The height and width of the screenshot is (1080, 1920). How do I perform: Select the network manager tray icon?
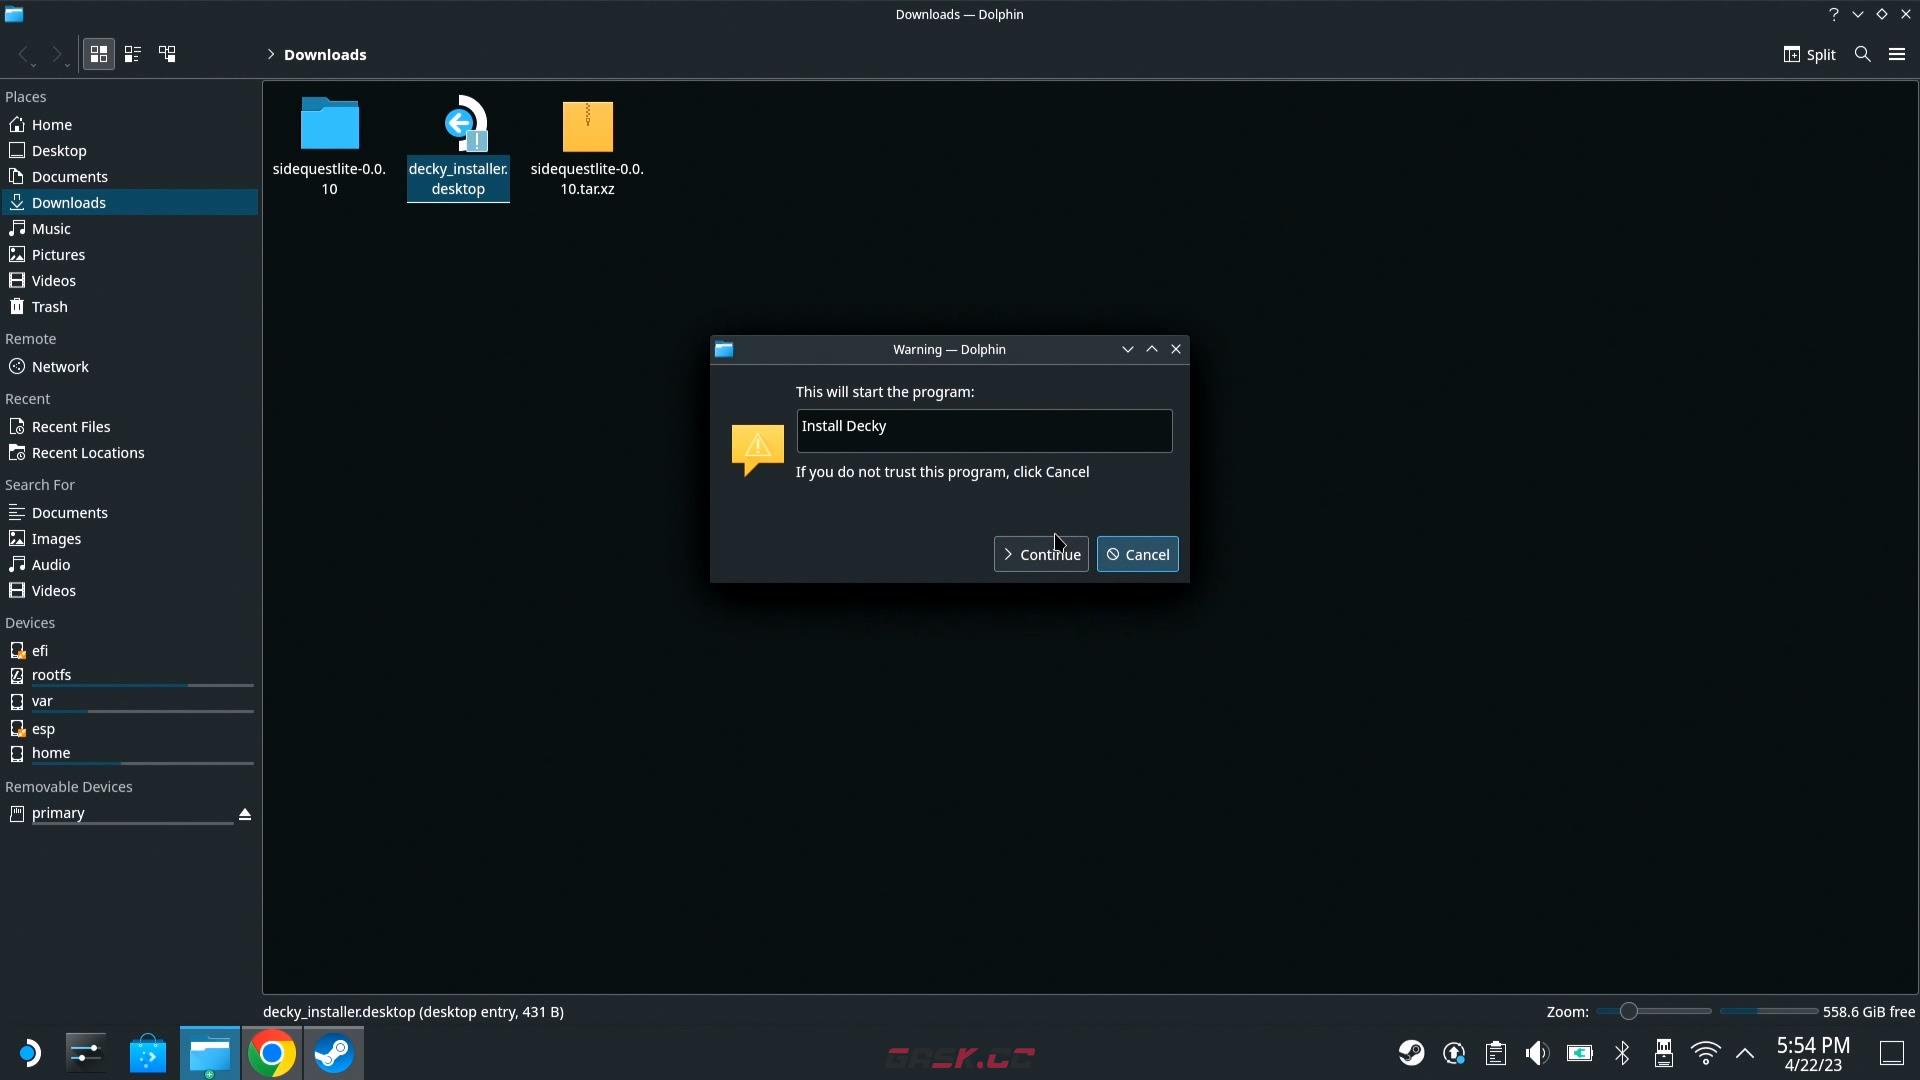(1705, 1052)
